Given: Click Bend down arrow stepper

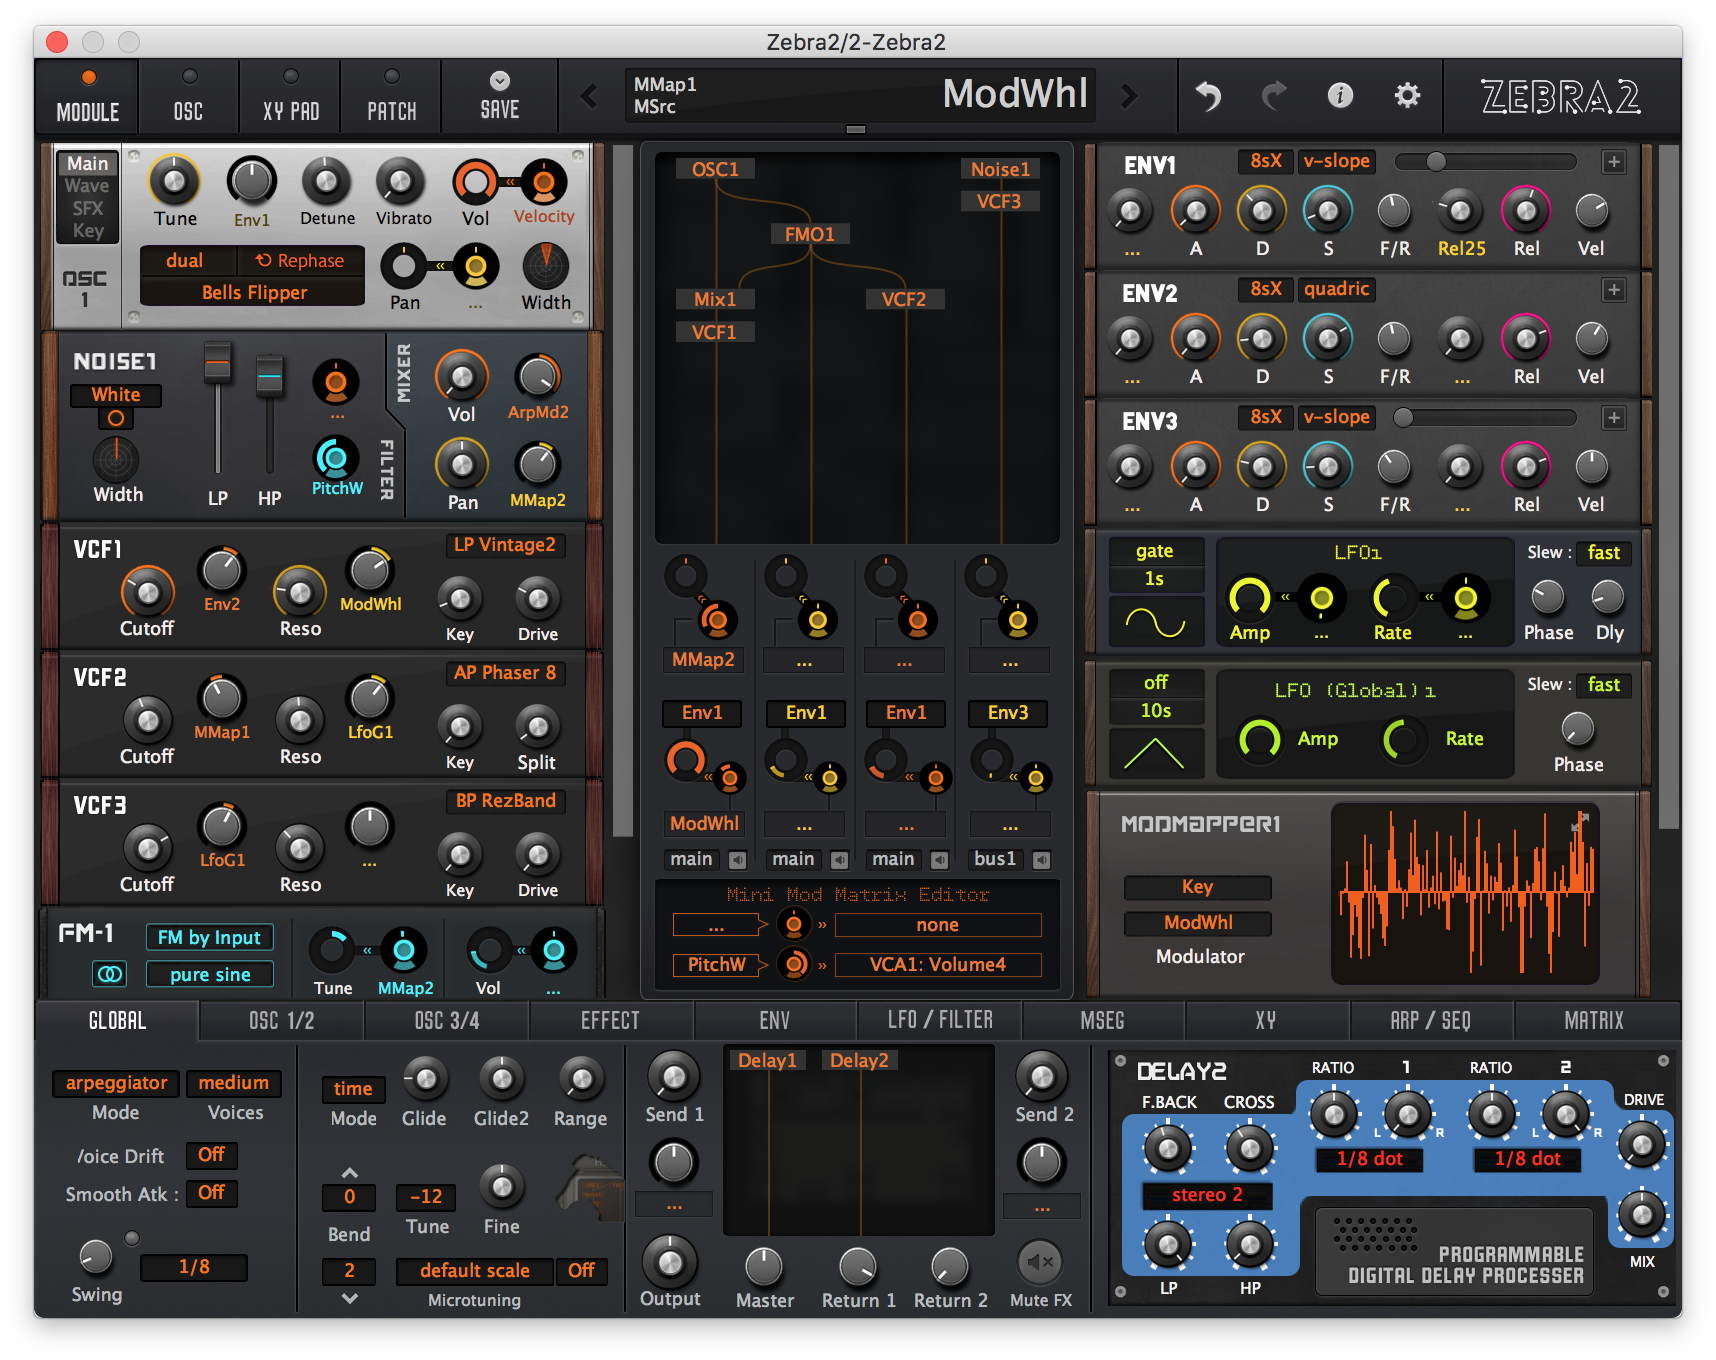Looking at the screenshot, I should (349, 1298).
